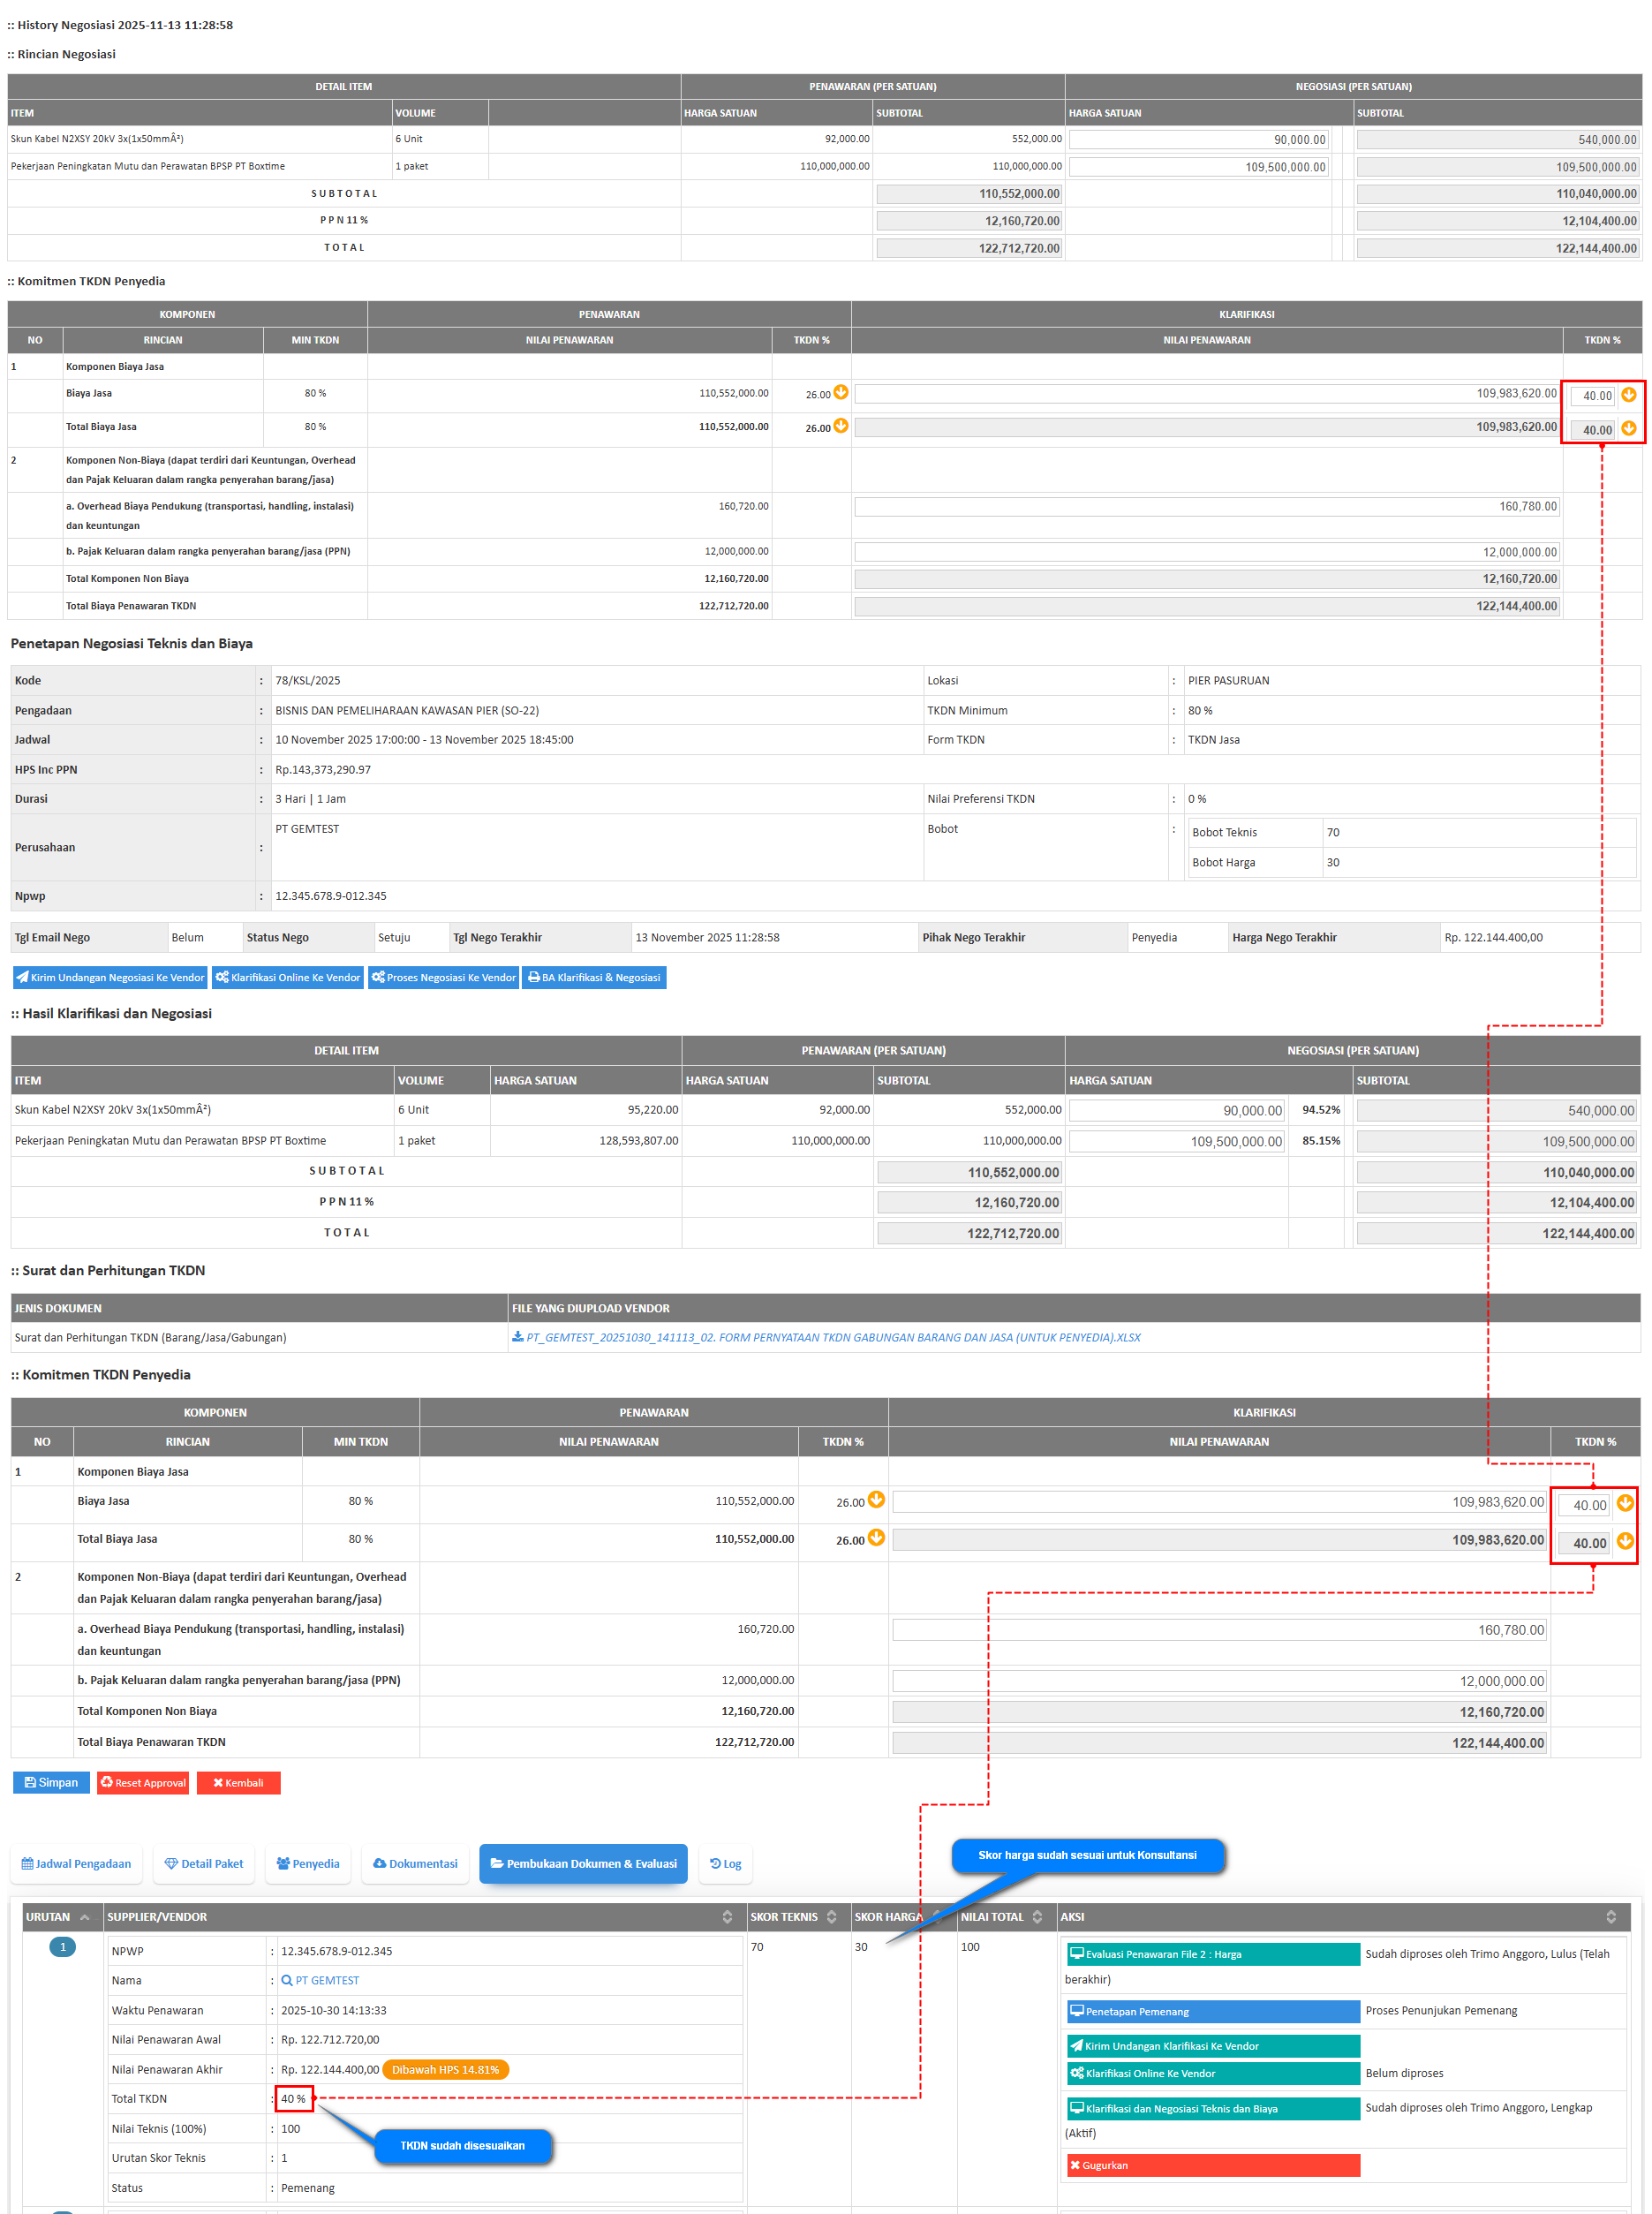Rincian Negosiasi table: click 109,500,000.00 harga satuan input
This screenshot has height=2214, width=1652.
[1199, 167]
